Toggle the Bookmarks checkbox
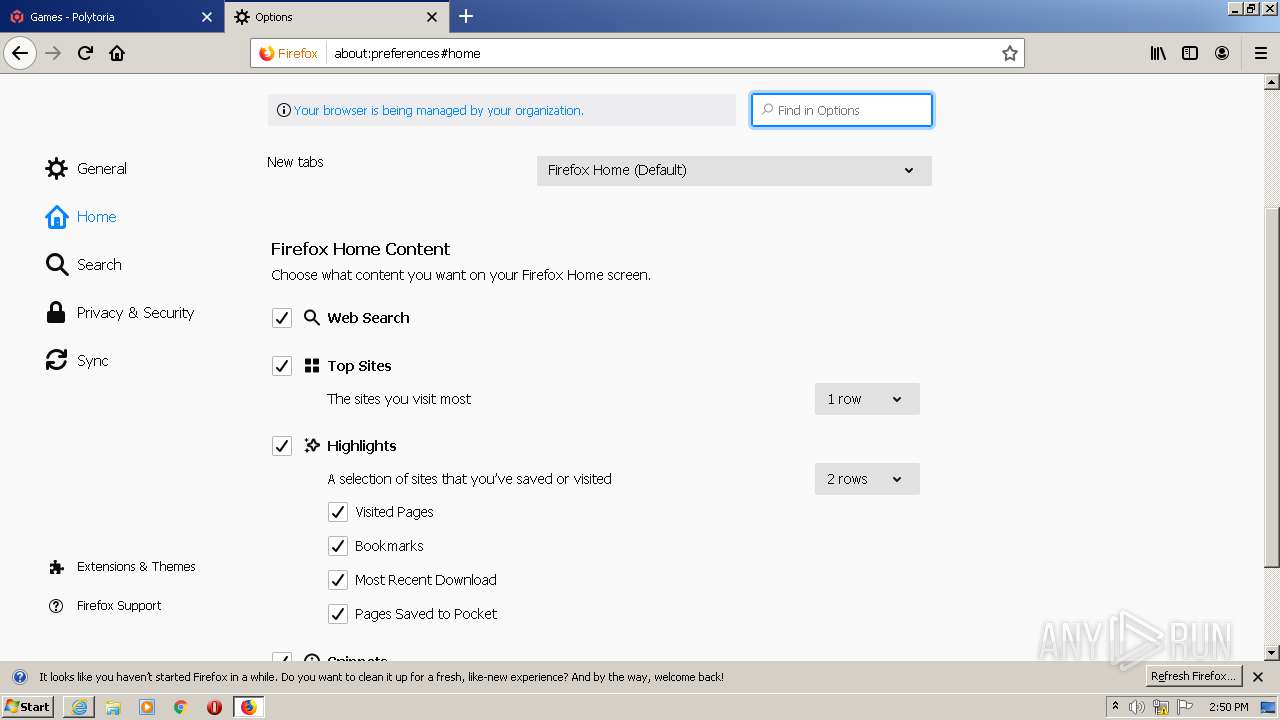 pyautogui.click(x=338, y=546)
